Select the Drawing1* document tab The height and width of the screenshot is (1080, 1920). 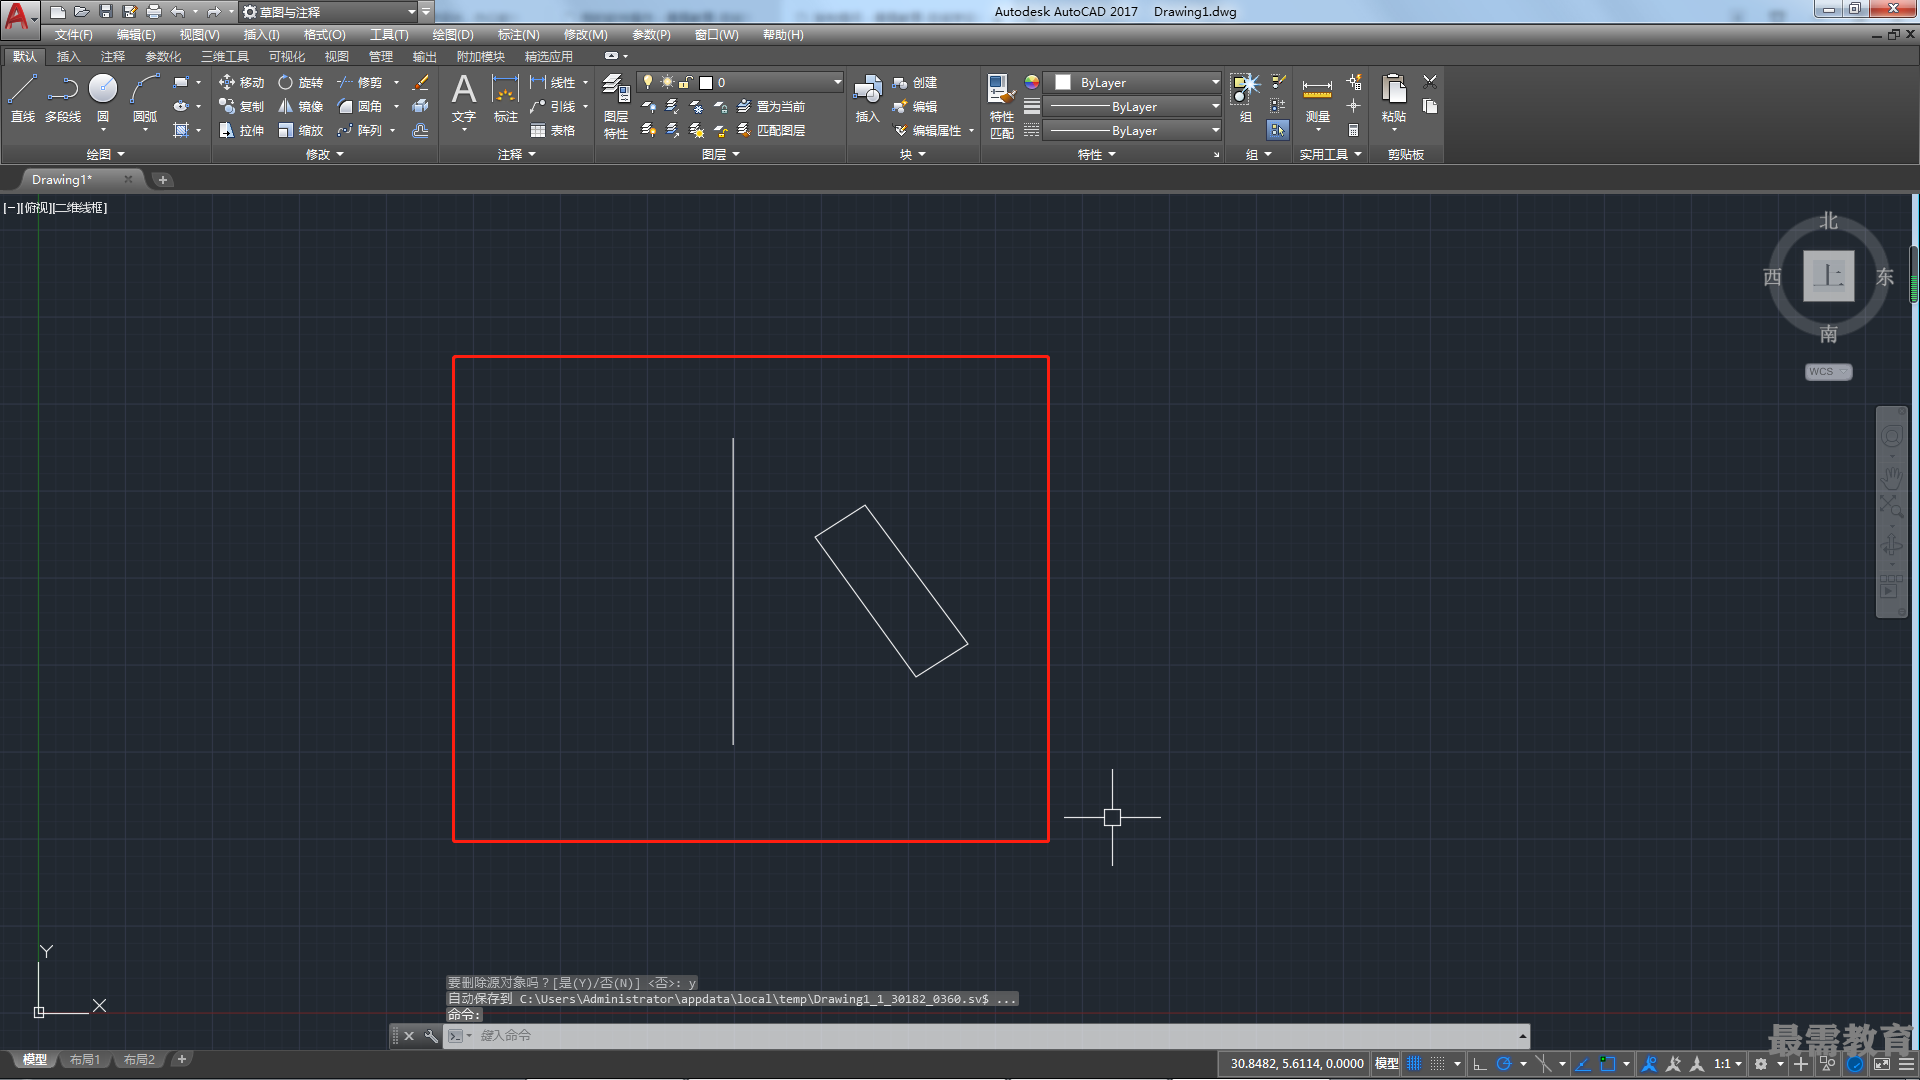pyautogui.click(x=62, y=180)
